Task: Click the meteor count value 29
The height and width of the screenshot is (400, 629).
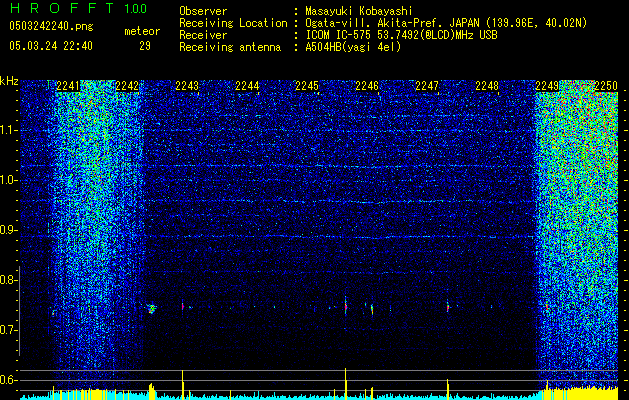Action: [145, 46]
